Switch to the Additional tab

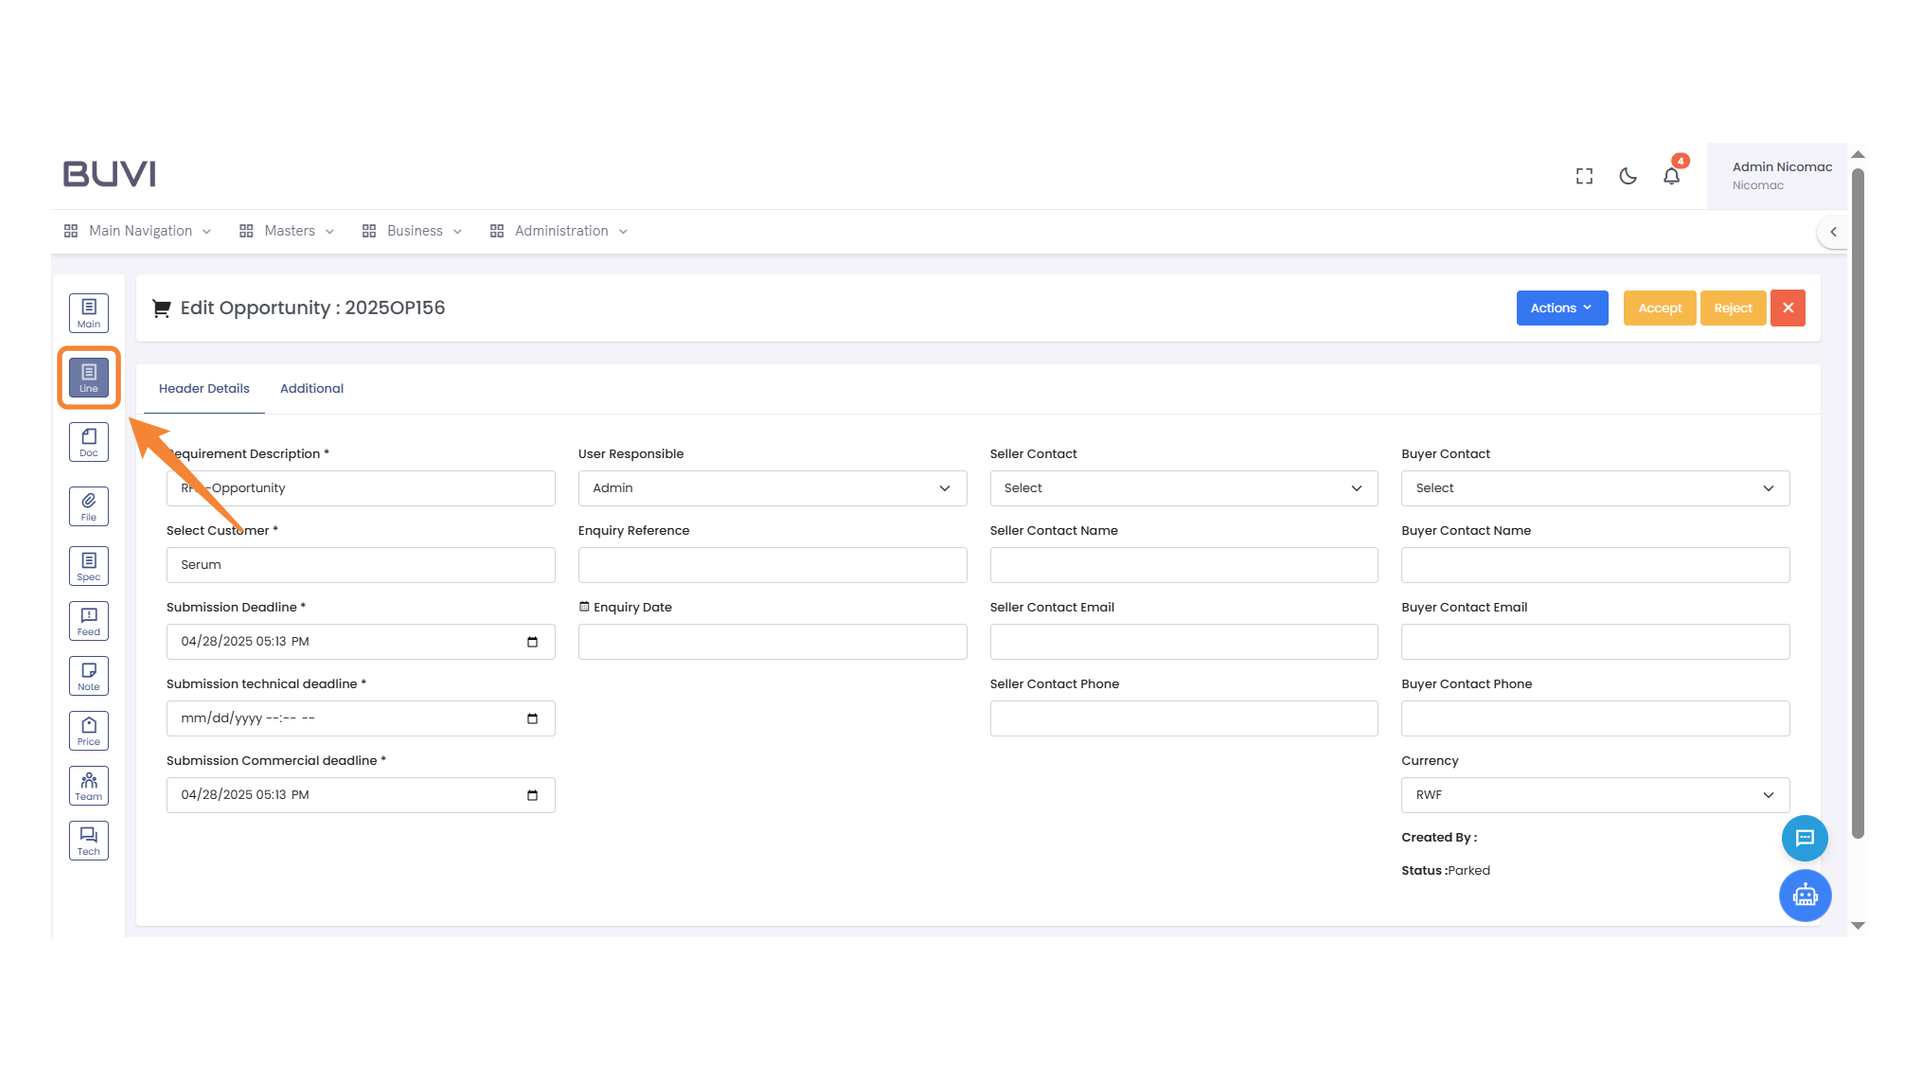pos(311,389)
